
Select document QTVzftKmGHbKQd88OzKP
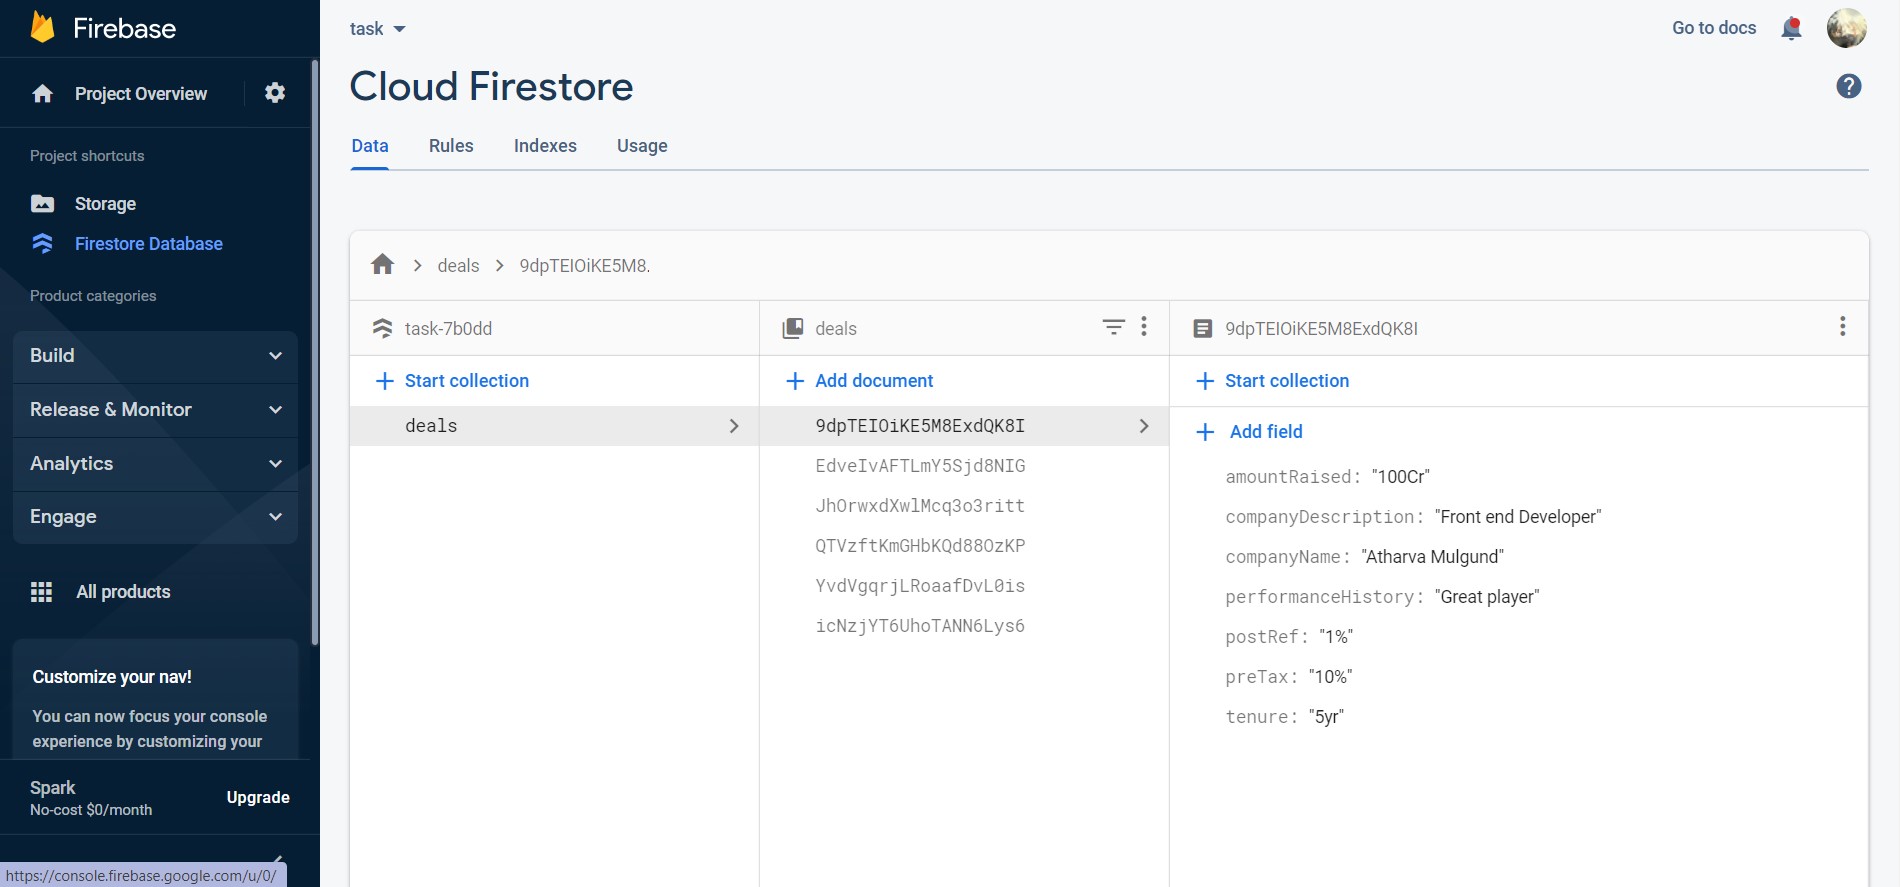tap(920, 546)
